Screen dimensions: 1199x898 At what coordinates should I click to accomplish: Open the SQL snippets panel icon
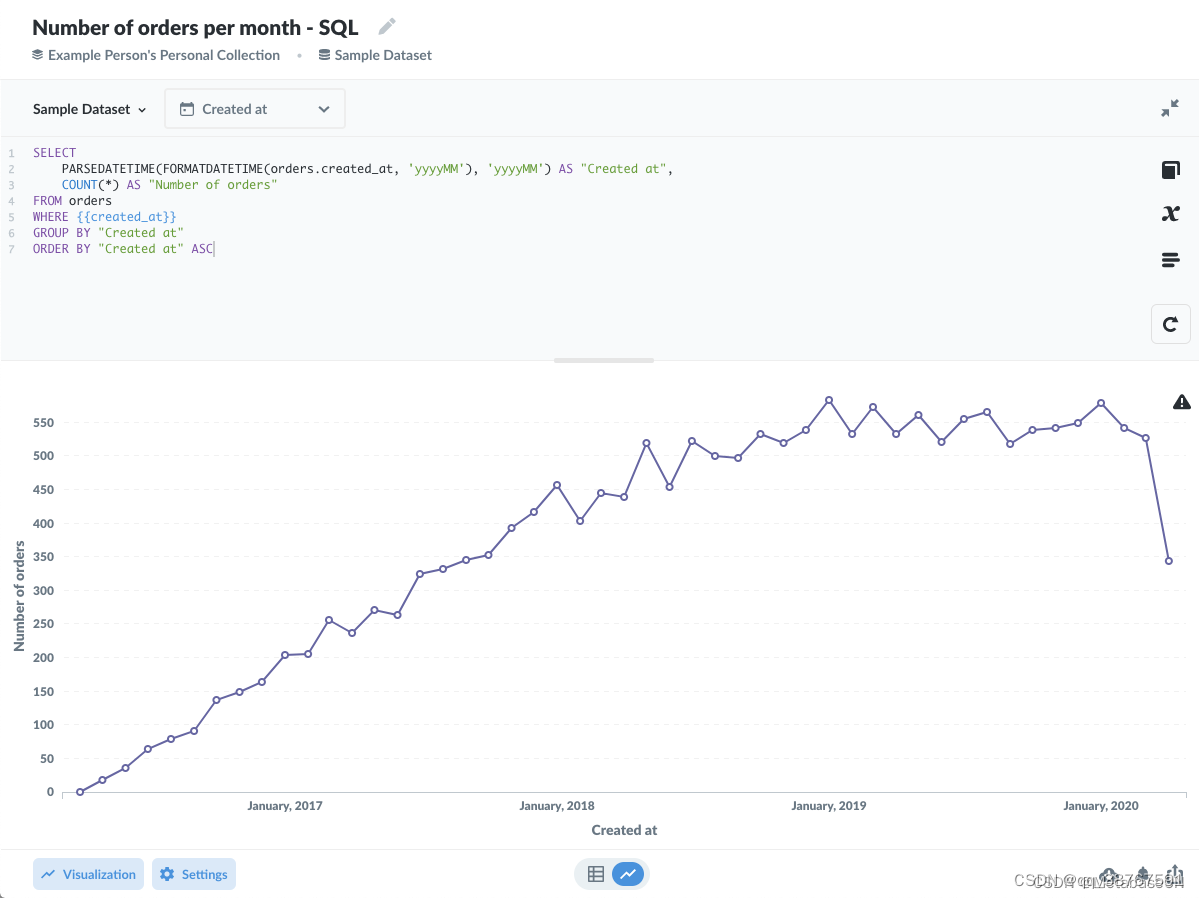[1170, 260]
